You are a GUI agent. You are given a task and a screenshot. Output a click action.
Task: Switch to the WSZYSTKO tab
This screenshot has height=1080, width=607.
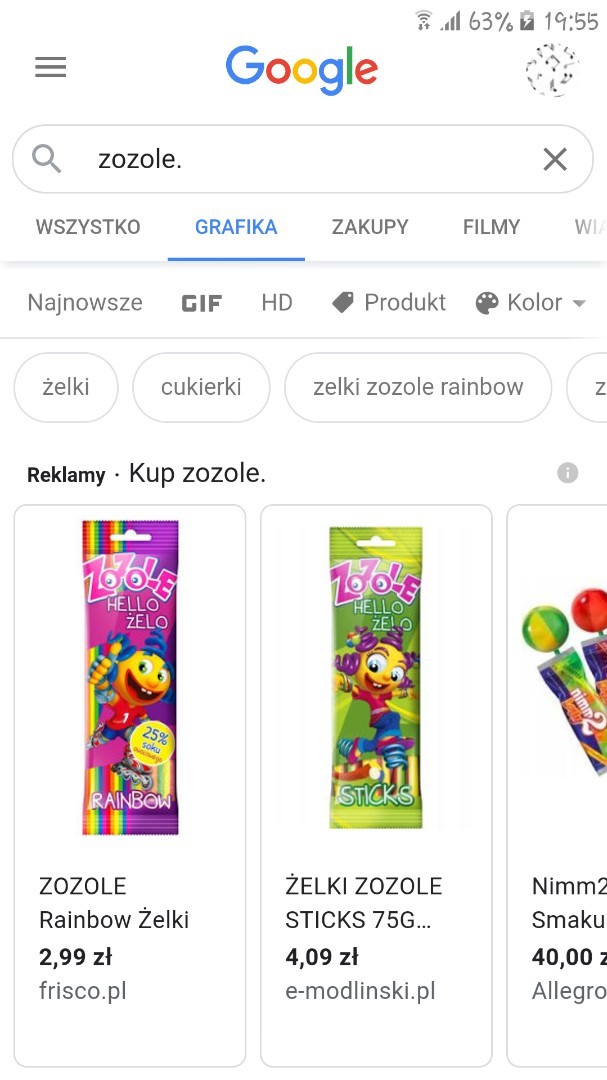click(88, 227)
